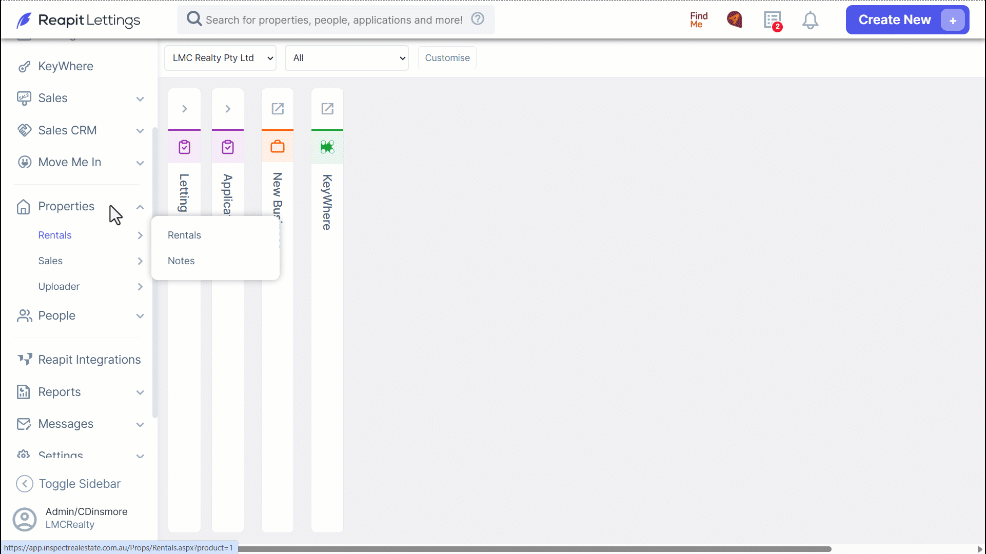Image resolution: width=986 pixels, height=554 pixels.
Task: Open the notifications bell
Action: (810, 20)
